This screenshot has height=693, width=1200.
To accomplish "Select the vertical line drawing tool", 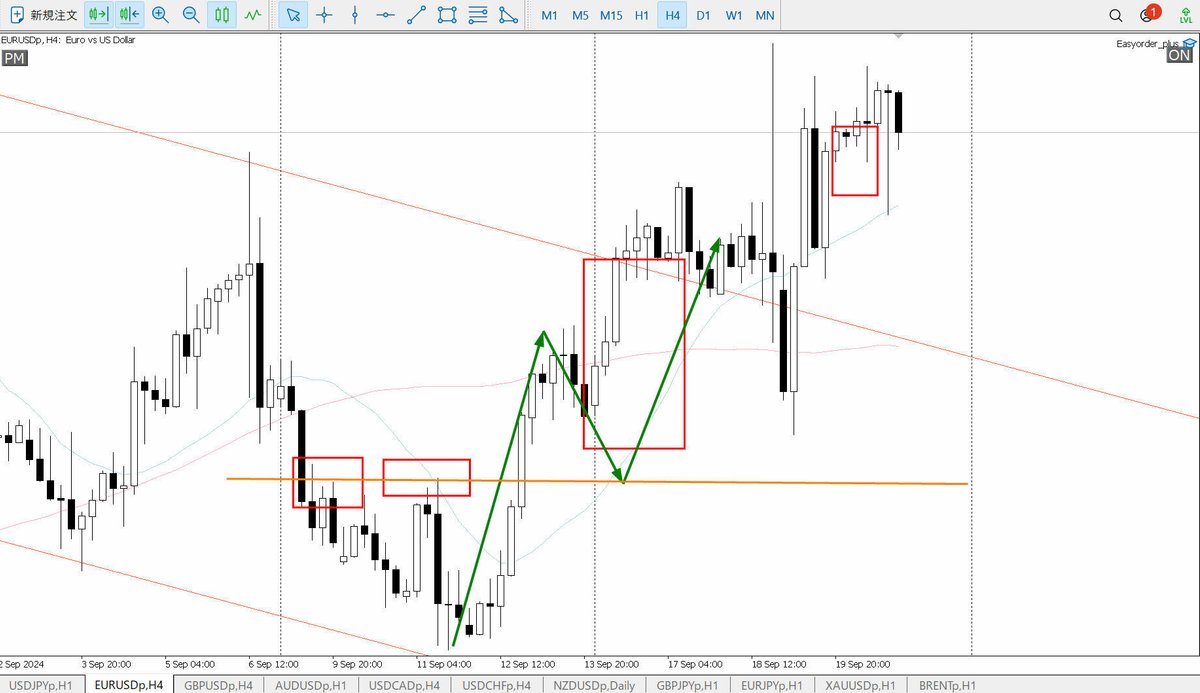I will tap(354, 15).
